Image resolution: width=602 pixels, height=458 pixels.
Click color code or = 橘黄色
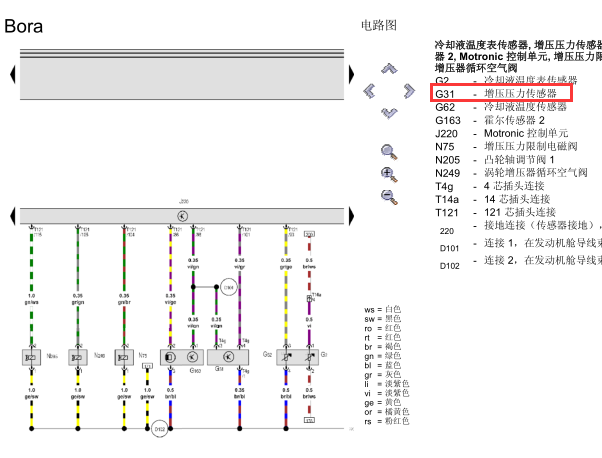387,412
